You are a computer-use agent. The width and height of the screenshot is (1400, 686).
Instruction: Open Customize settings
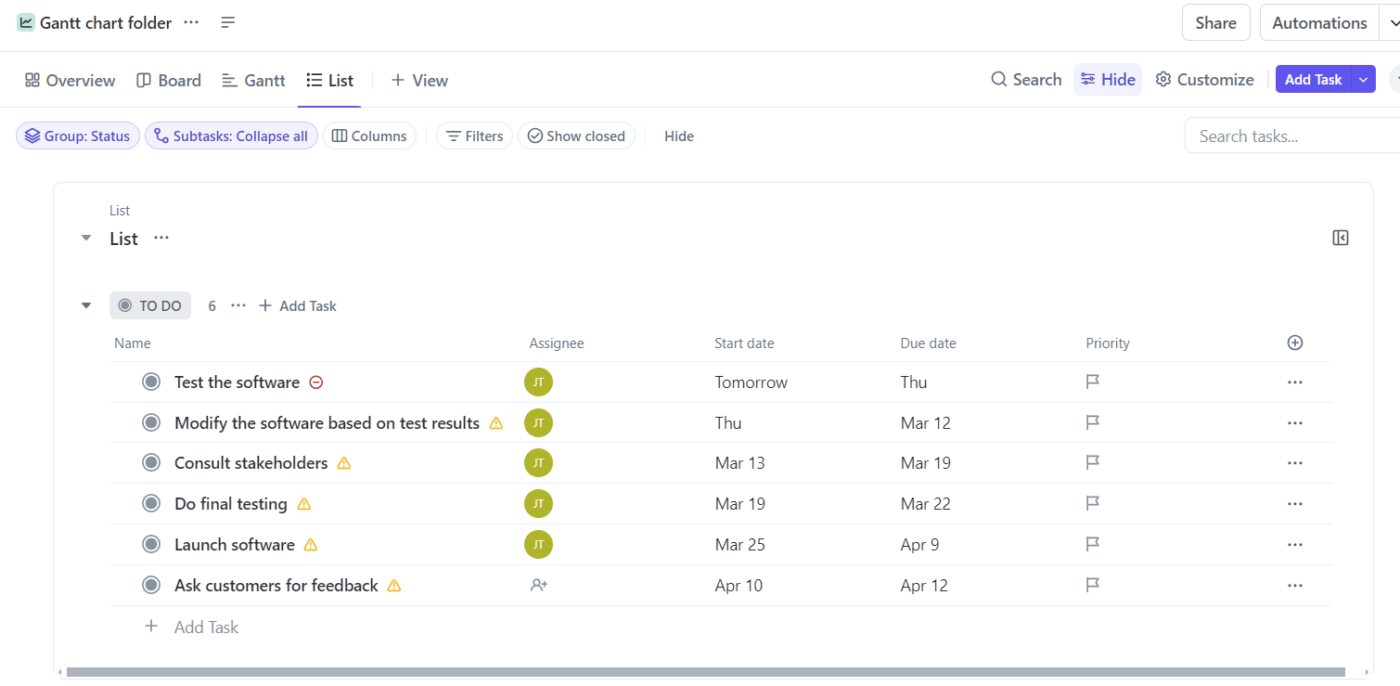coord(1204,80)
